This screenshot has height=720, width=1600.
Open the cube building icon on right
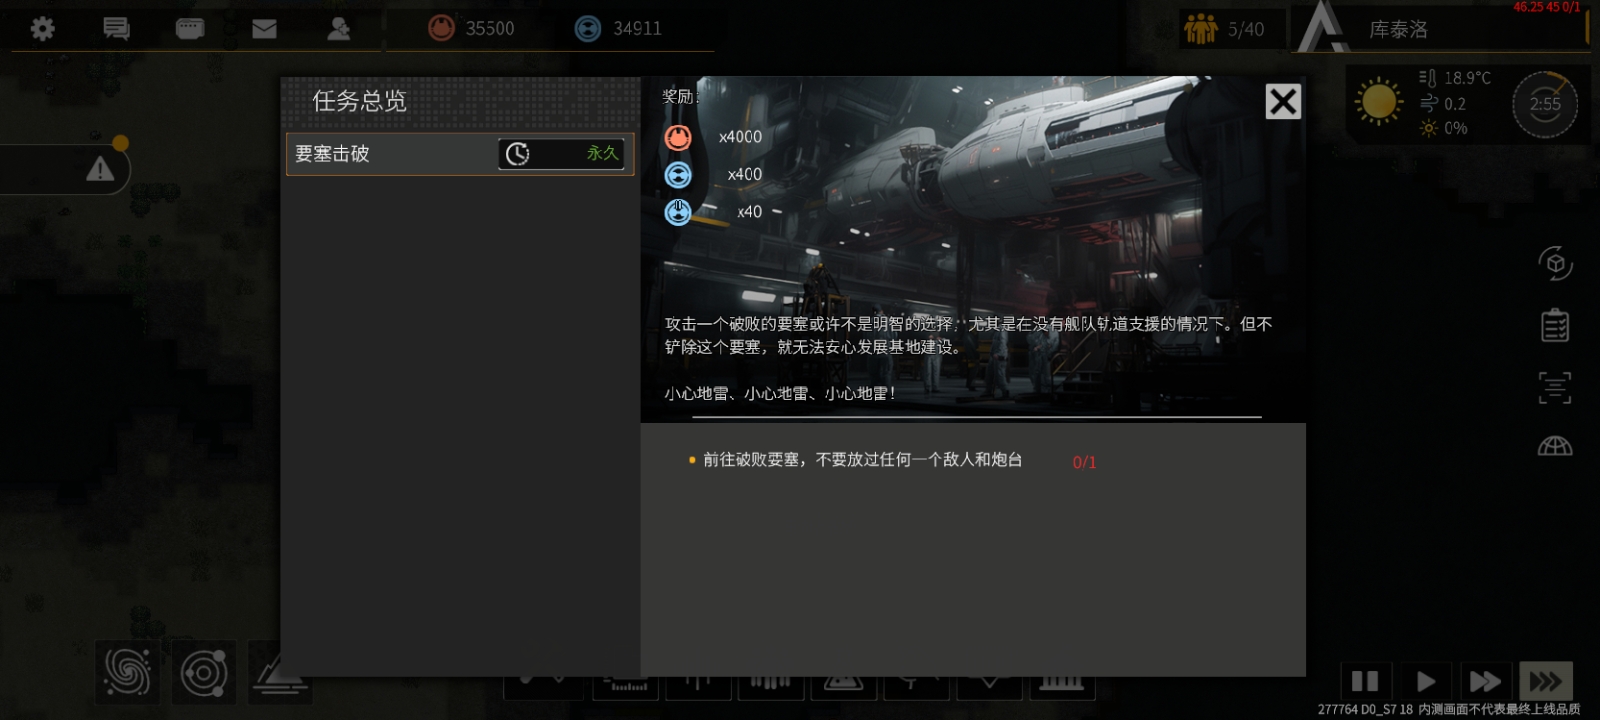pos(1555,263)
